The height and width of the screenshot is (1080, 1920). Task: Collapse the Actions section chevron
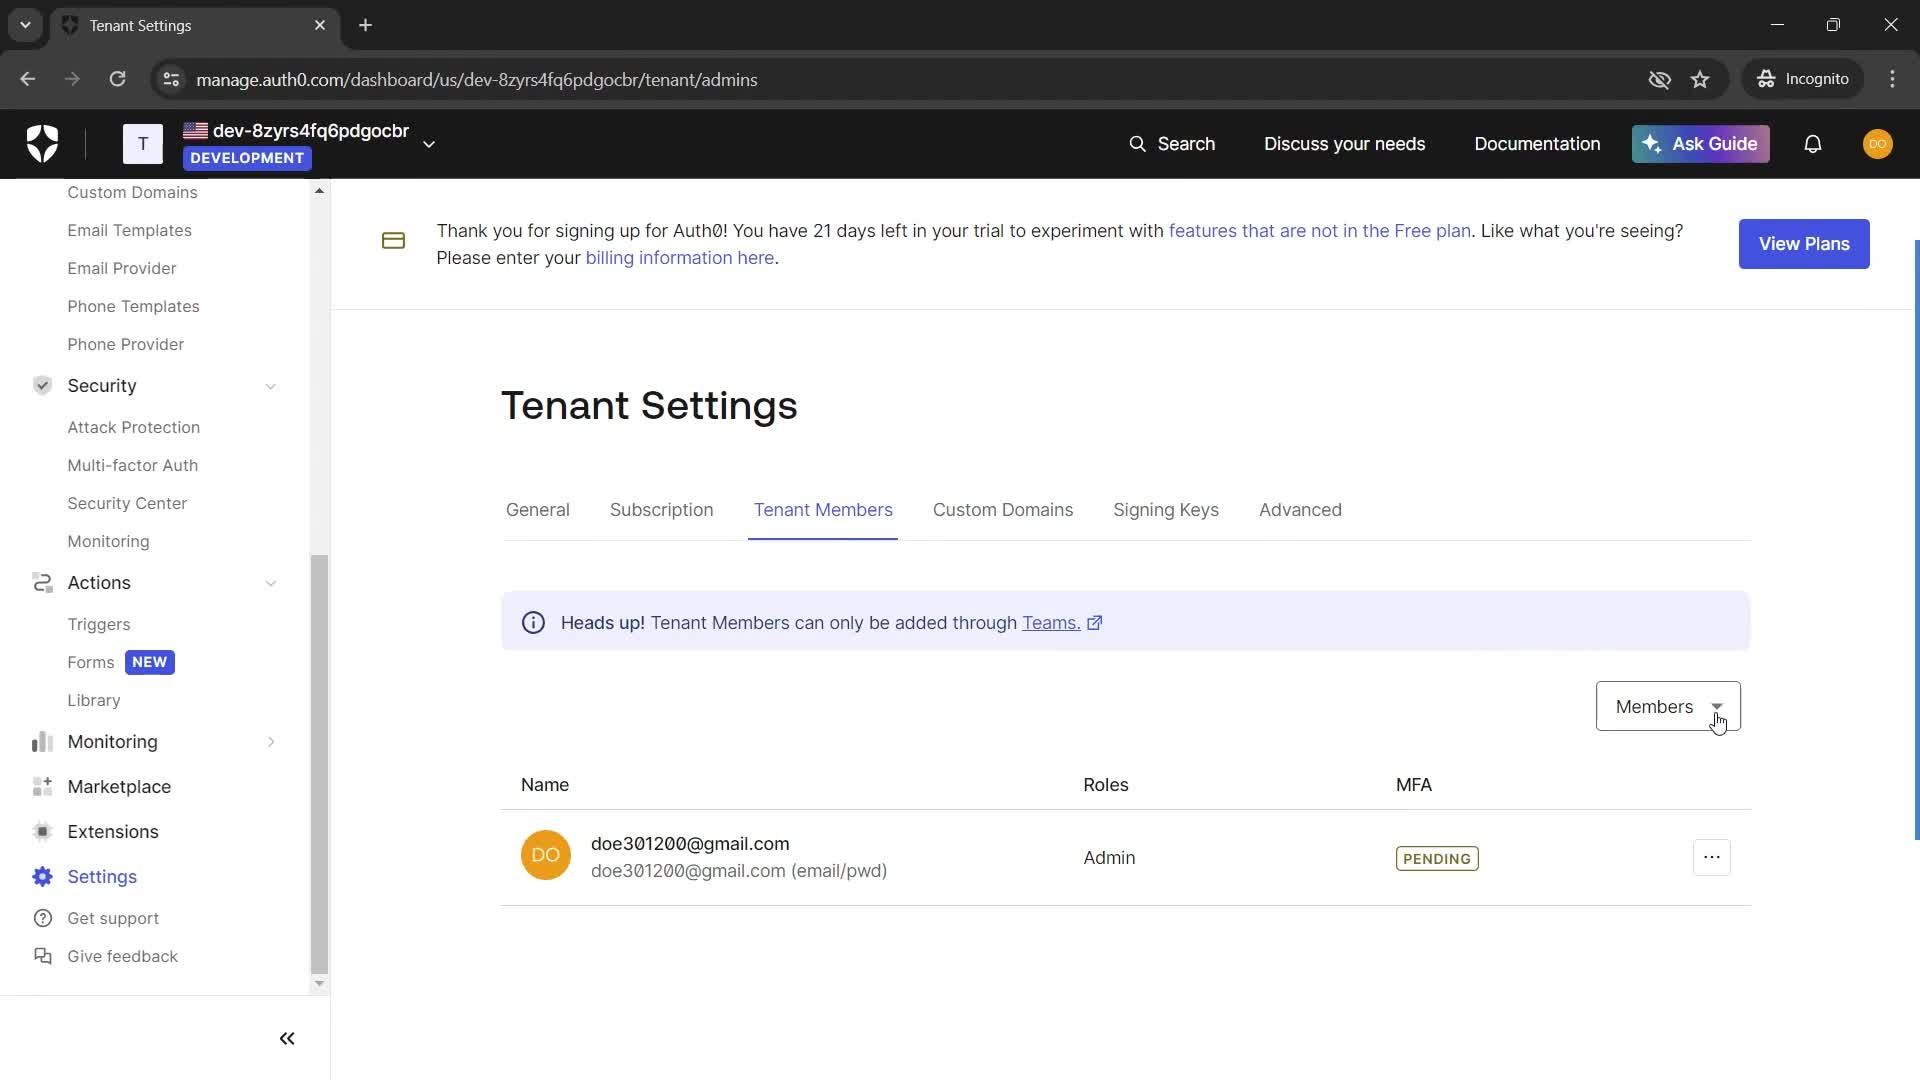271,583
